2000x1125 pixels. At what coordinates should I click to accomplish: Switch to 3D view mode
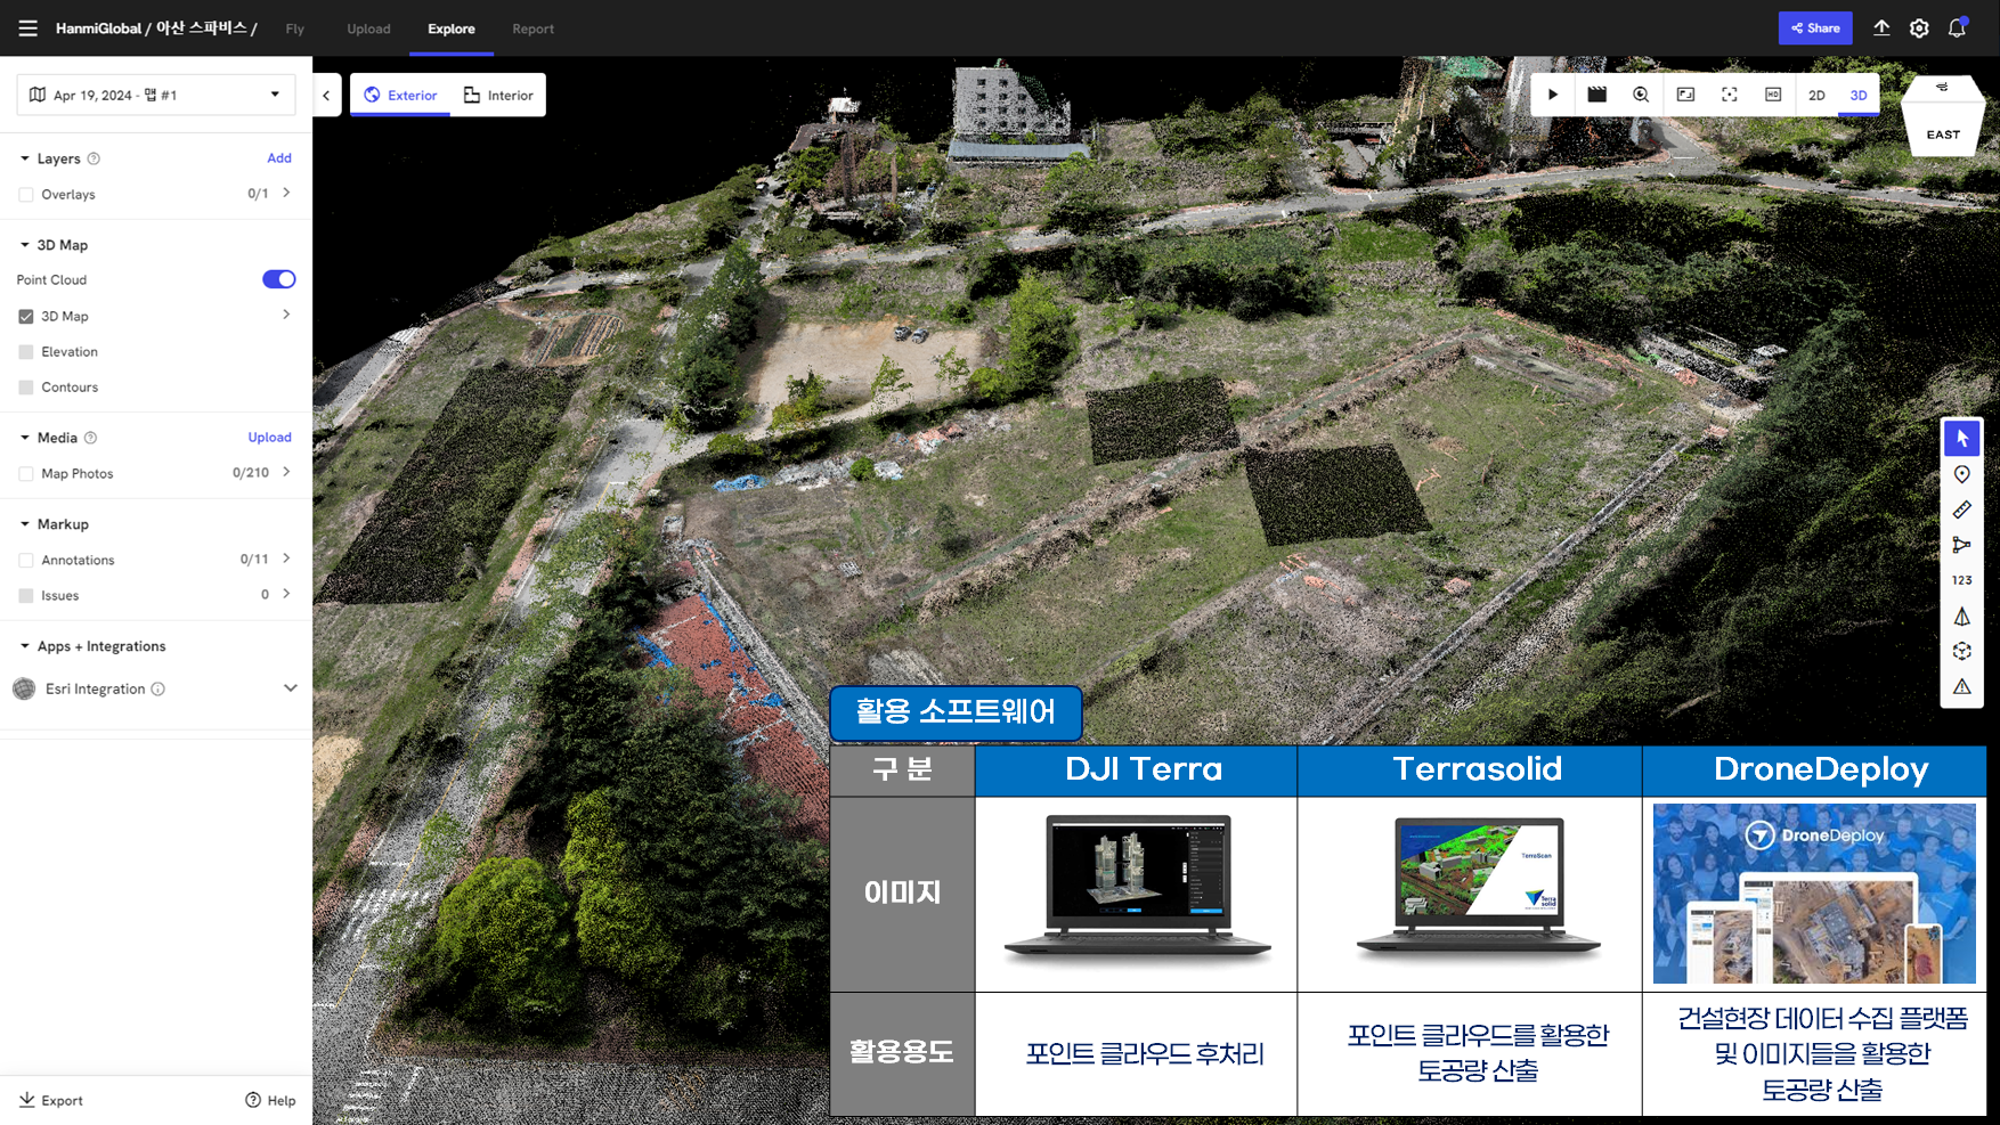(x=1858, y=95)
